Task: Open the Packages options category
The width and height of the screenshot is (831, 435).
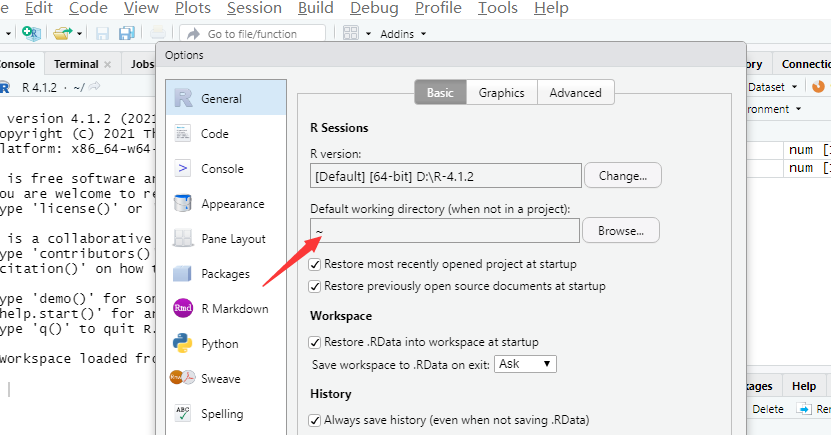Action: point(226,273)
